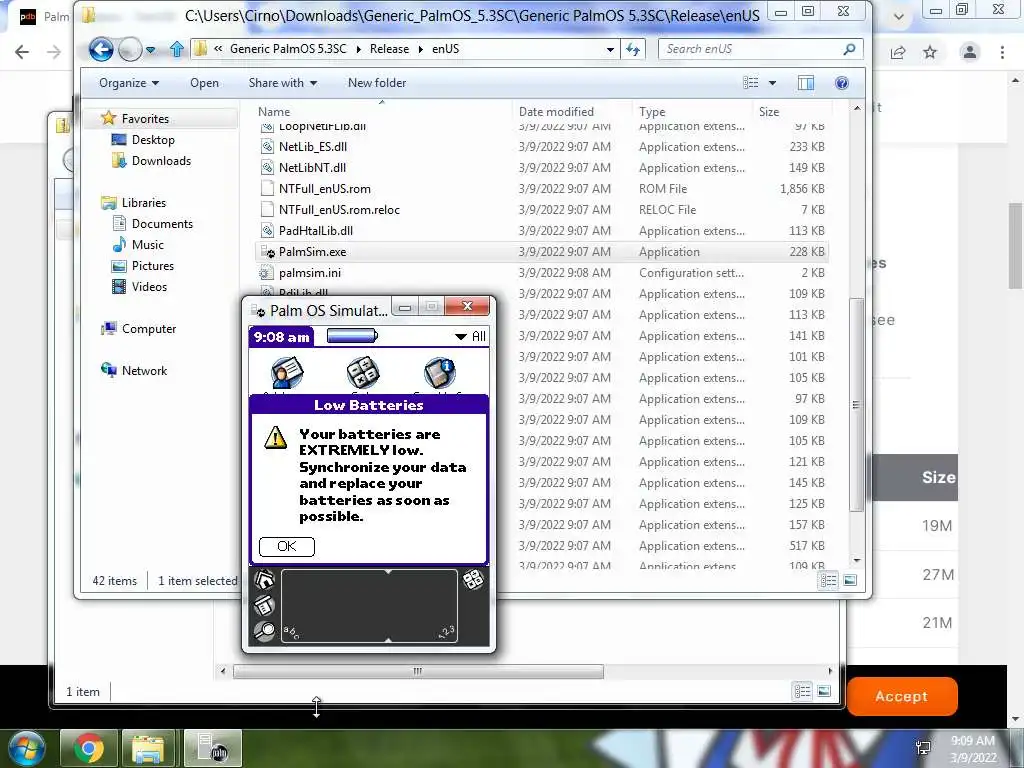
Task: Refresh the enUS folder view
Action: point(633,49)
